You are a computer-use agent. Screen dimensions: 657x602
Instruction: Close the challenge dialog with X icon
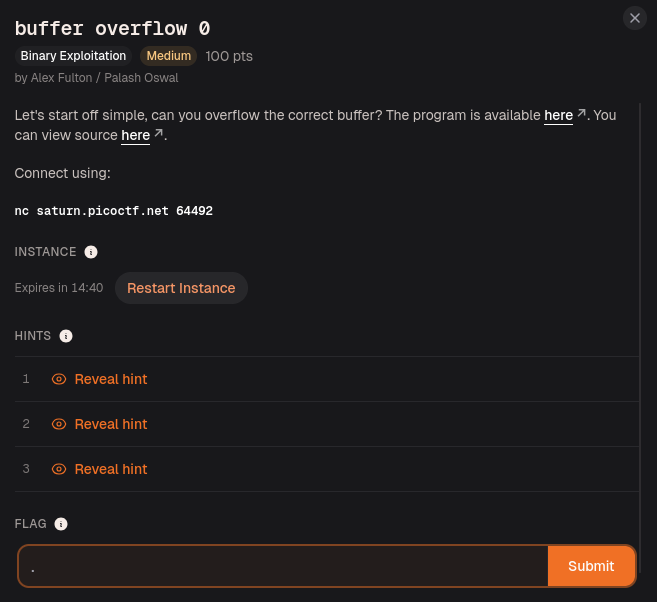[635, 18]
